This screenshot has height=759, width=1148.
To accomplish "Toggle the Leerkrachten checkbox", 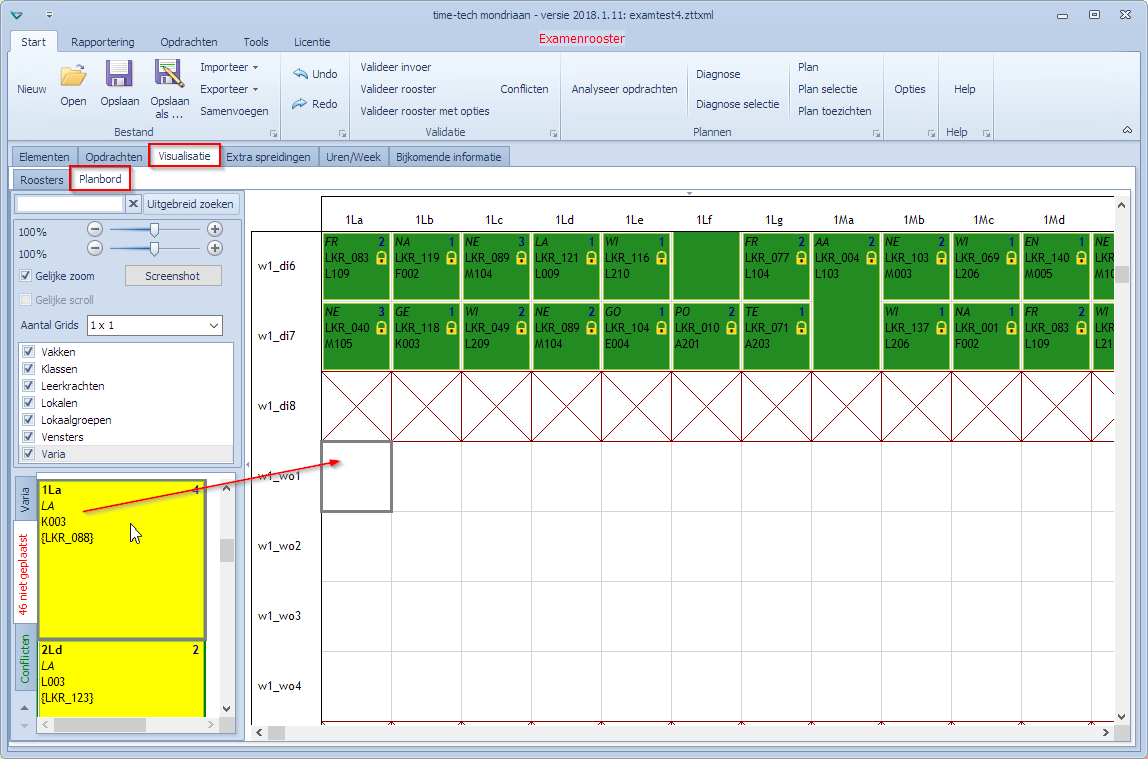I will (x=29, y=386).
